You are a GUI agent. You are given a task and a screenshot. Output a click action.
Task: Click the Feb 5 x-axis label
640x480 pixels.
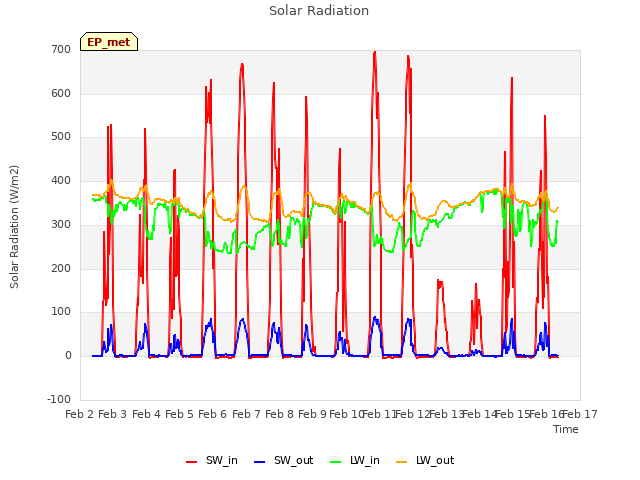click(179, 414)
